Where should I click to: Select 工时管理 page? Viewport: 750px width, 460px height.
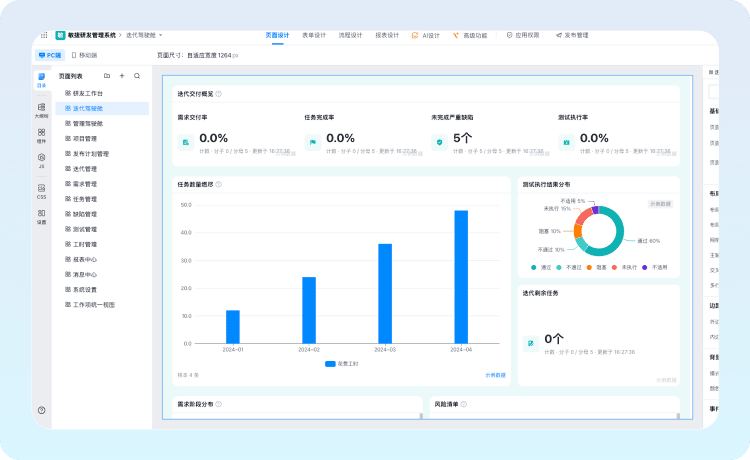(102, 244)
